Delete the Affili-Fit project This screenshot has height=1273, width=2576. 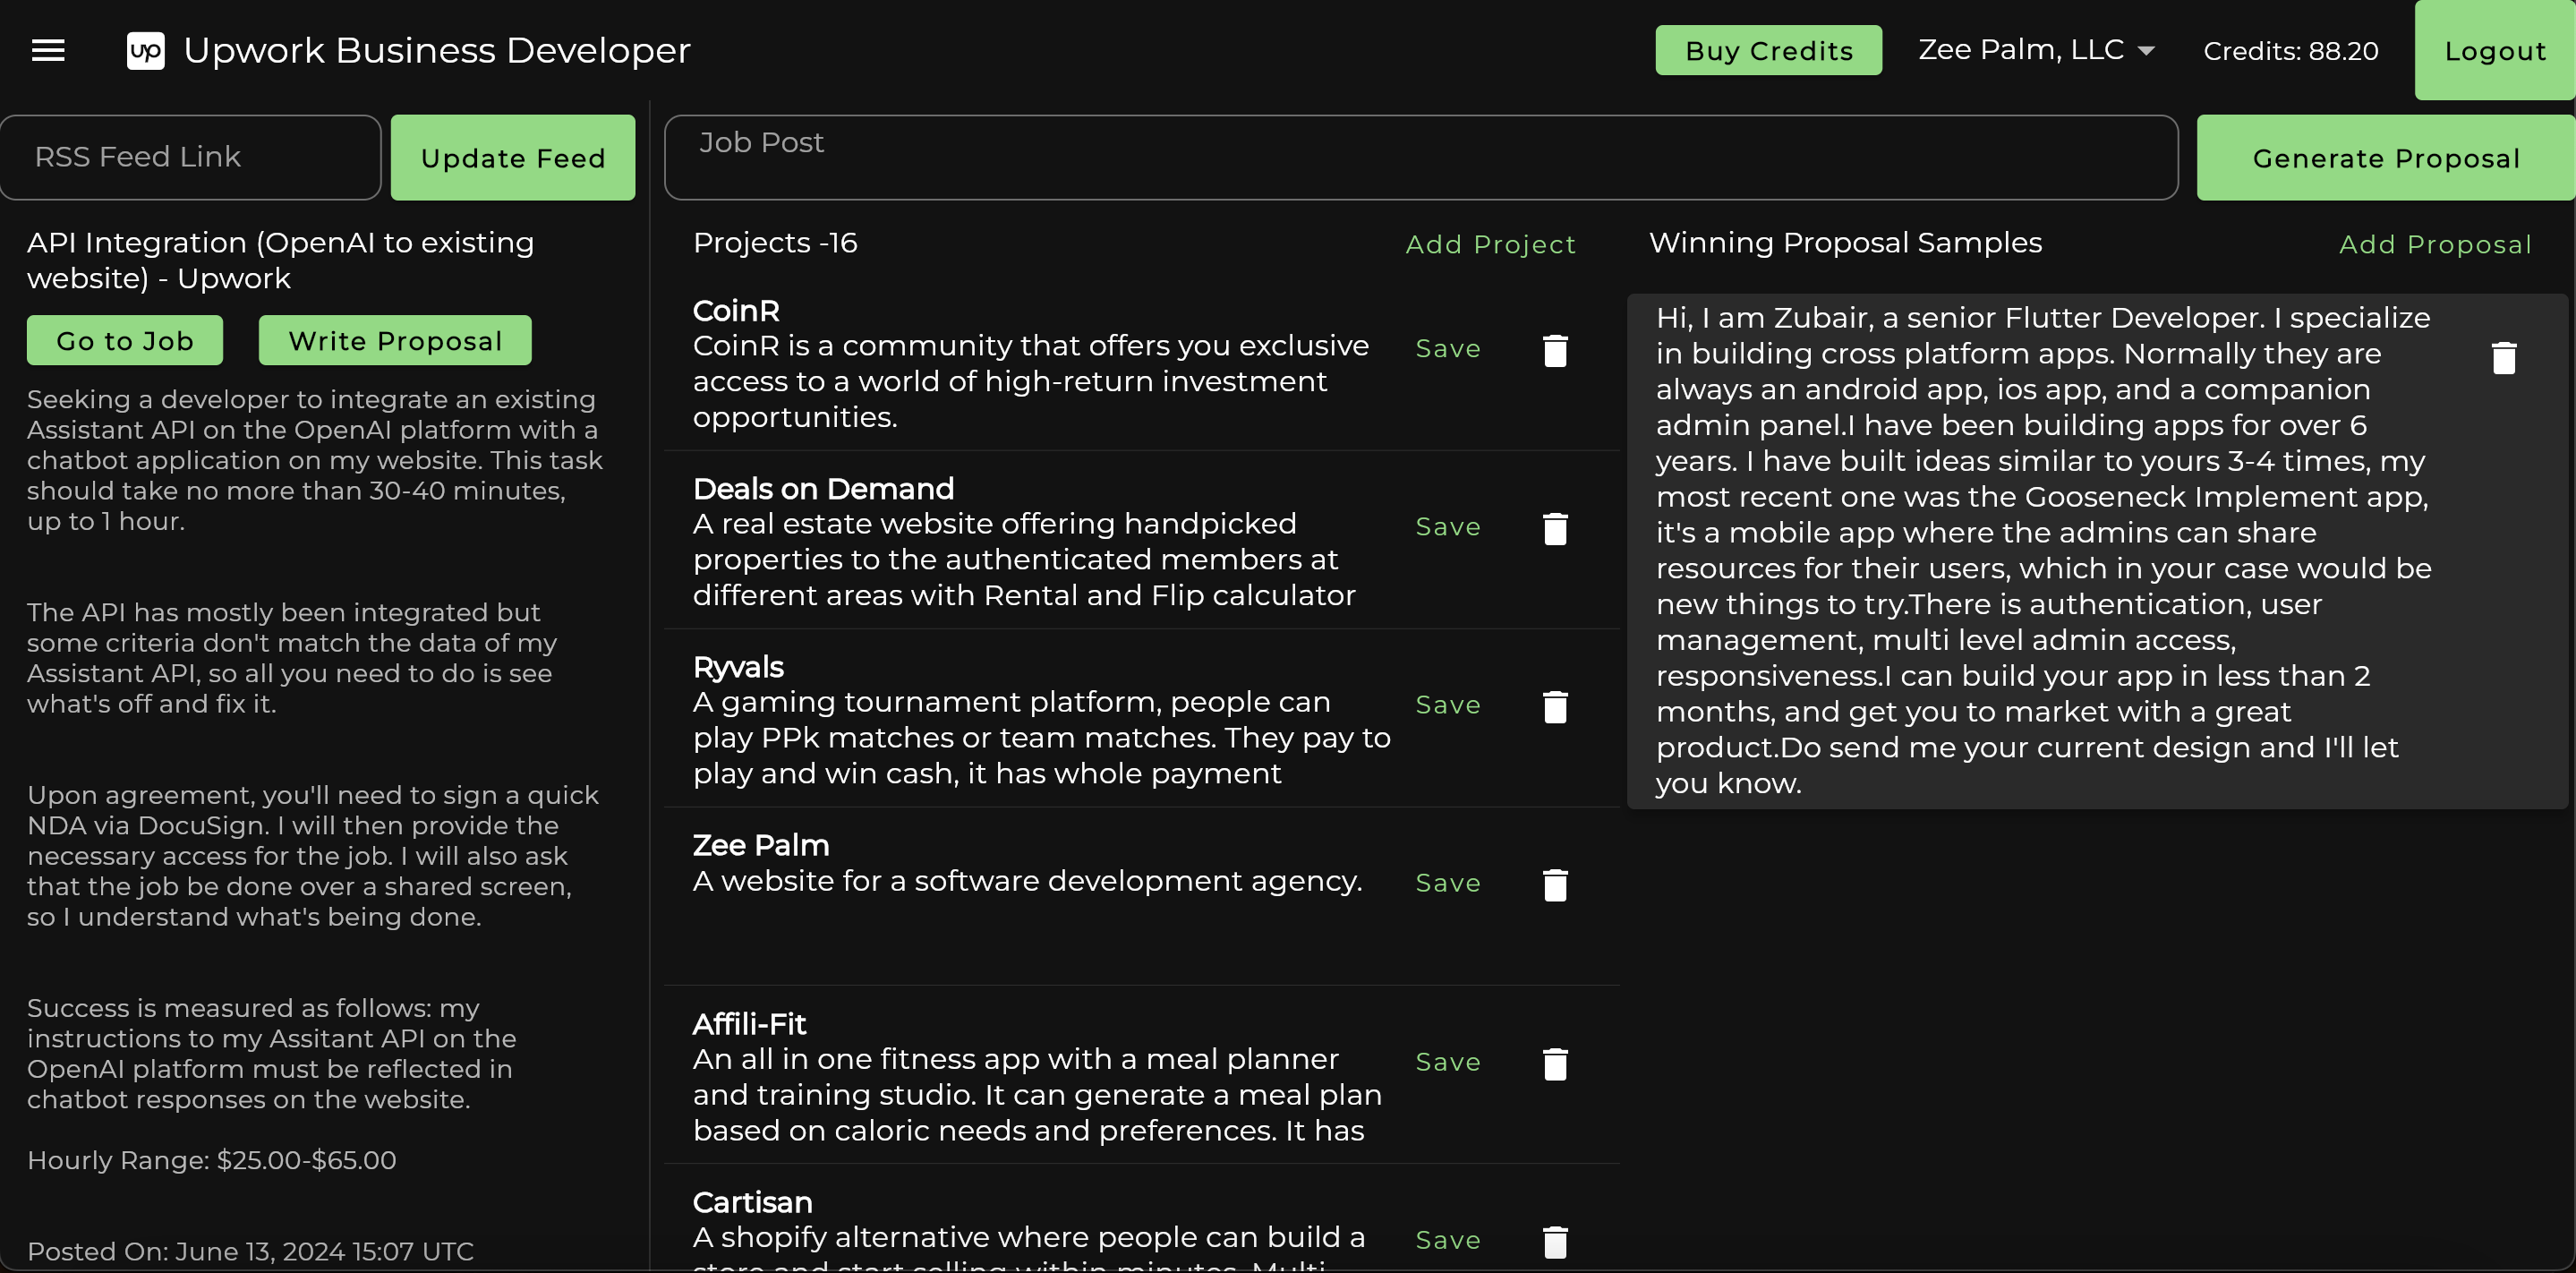[x=1555, y=1063]
